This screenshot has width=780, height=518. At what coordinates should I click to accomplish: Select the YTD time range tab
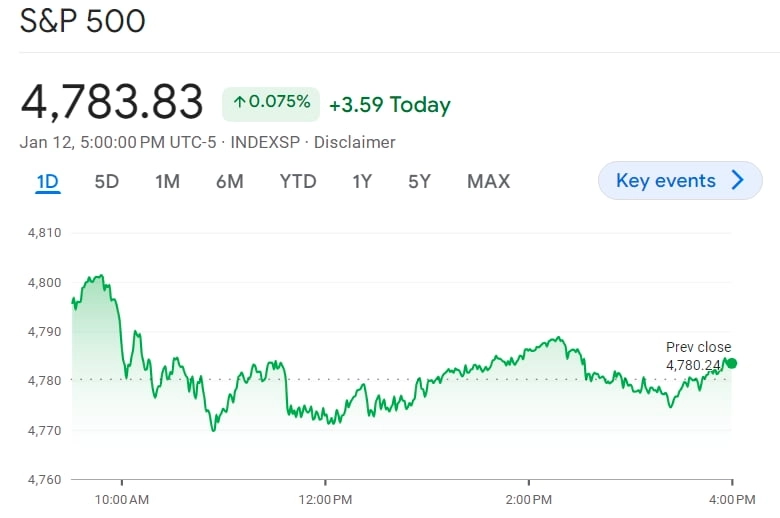[x=297, y=181]
